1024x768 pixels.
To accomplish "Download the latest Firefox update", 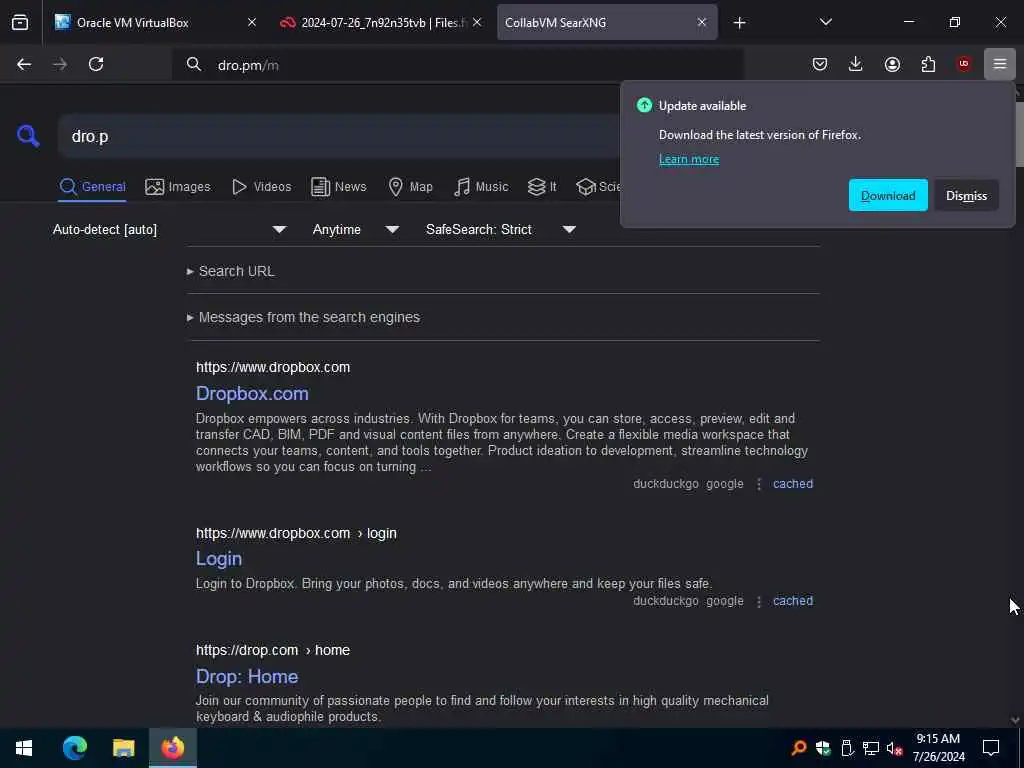I will (888, 195).
